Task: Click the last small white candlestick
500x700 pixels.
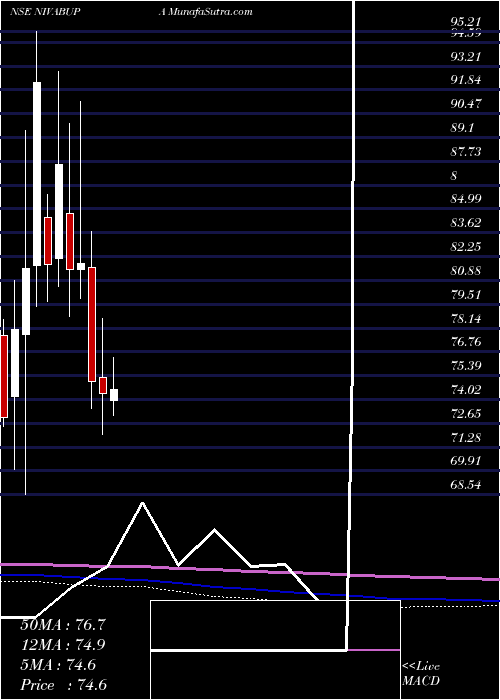Action: tap(114, 395)
